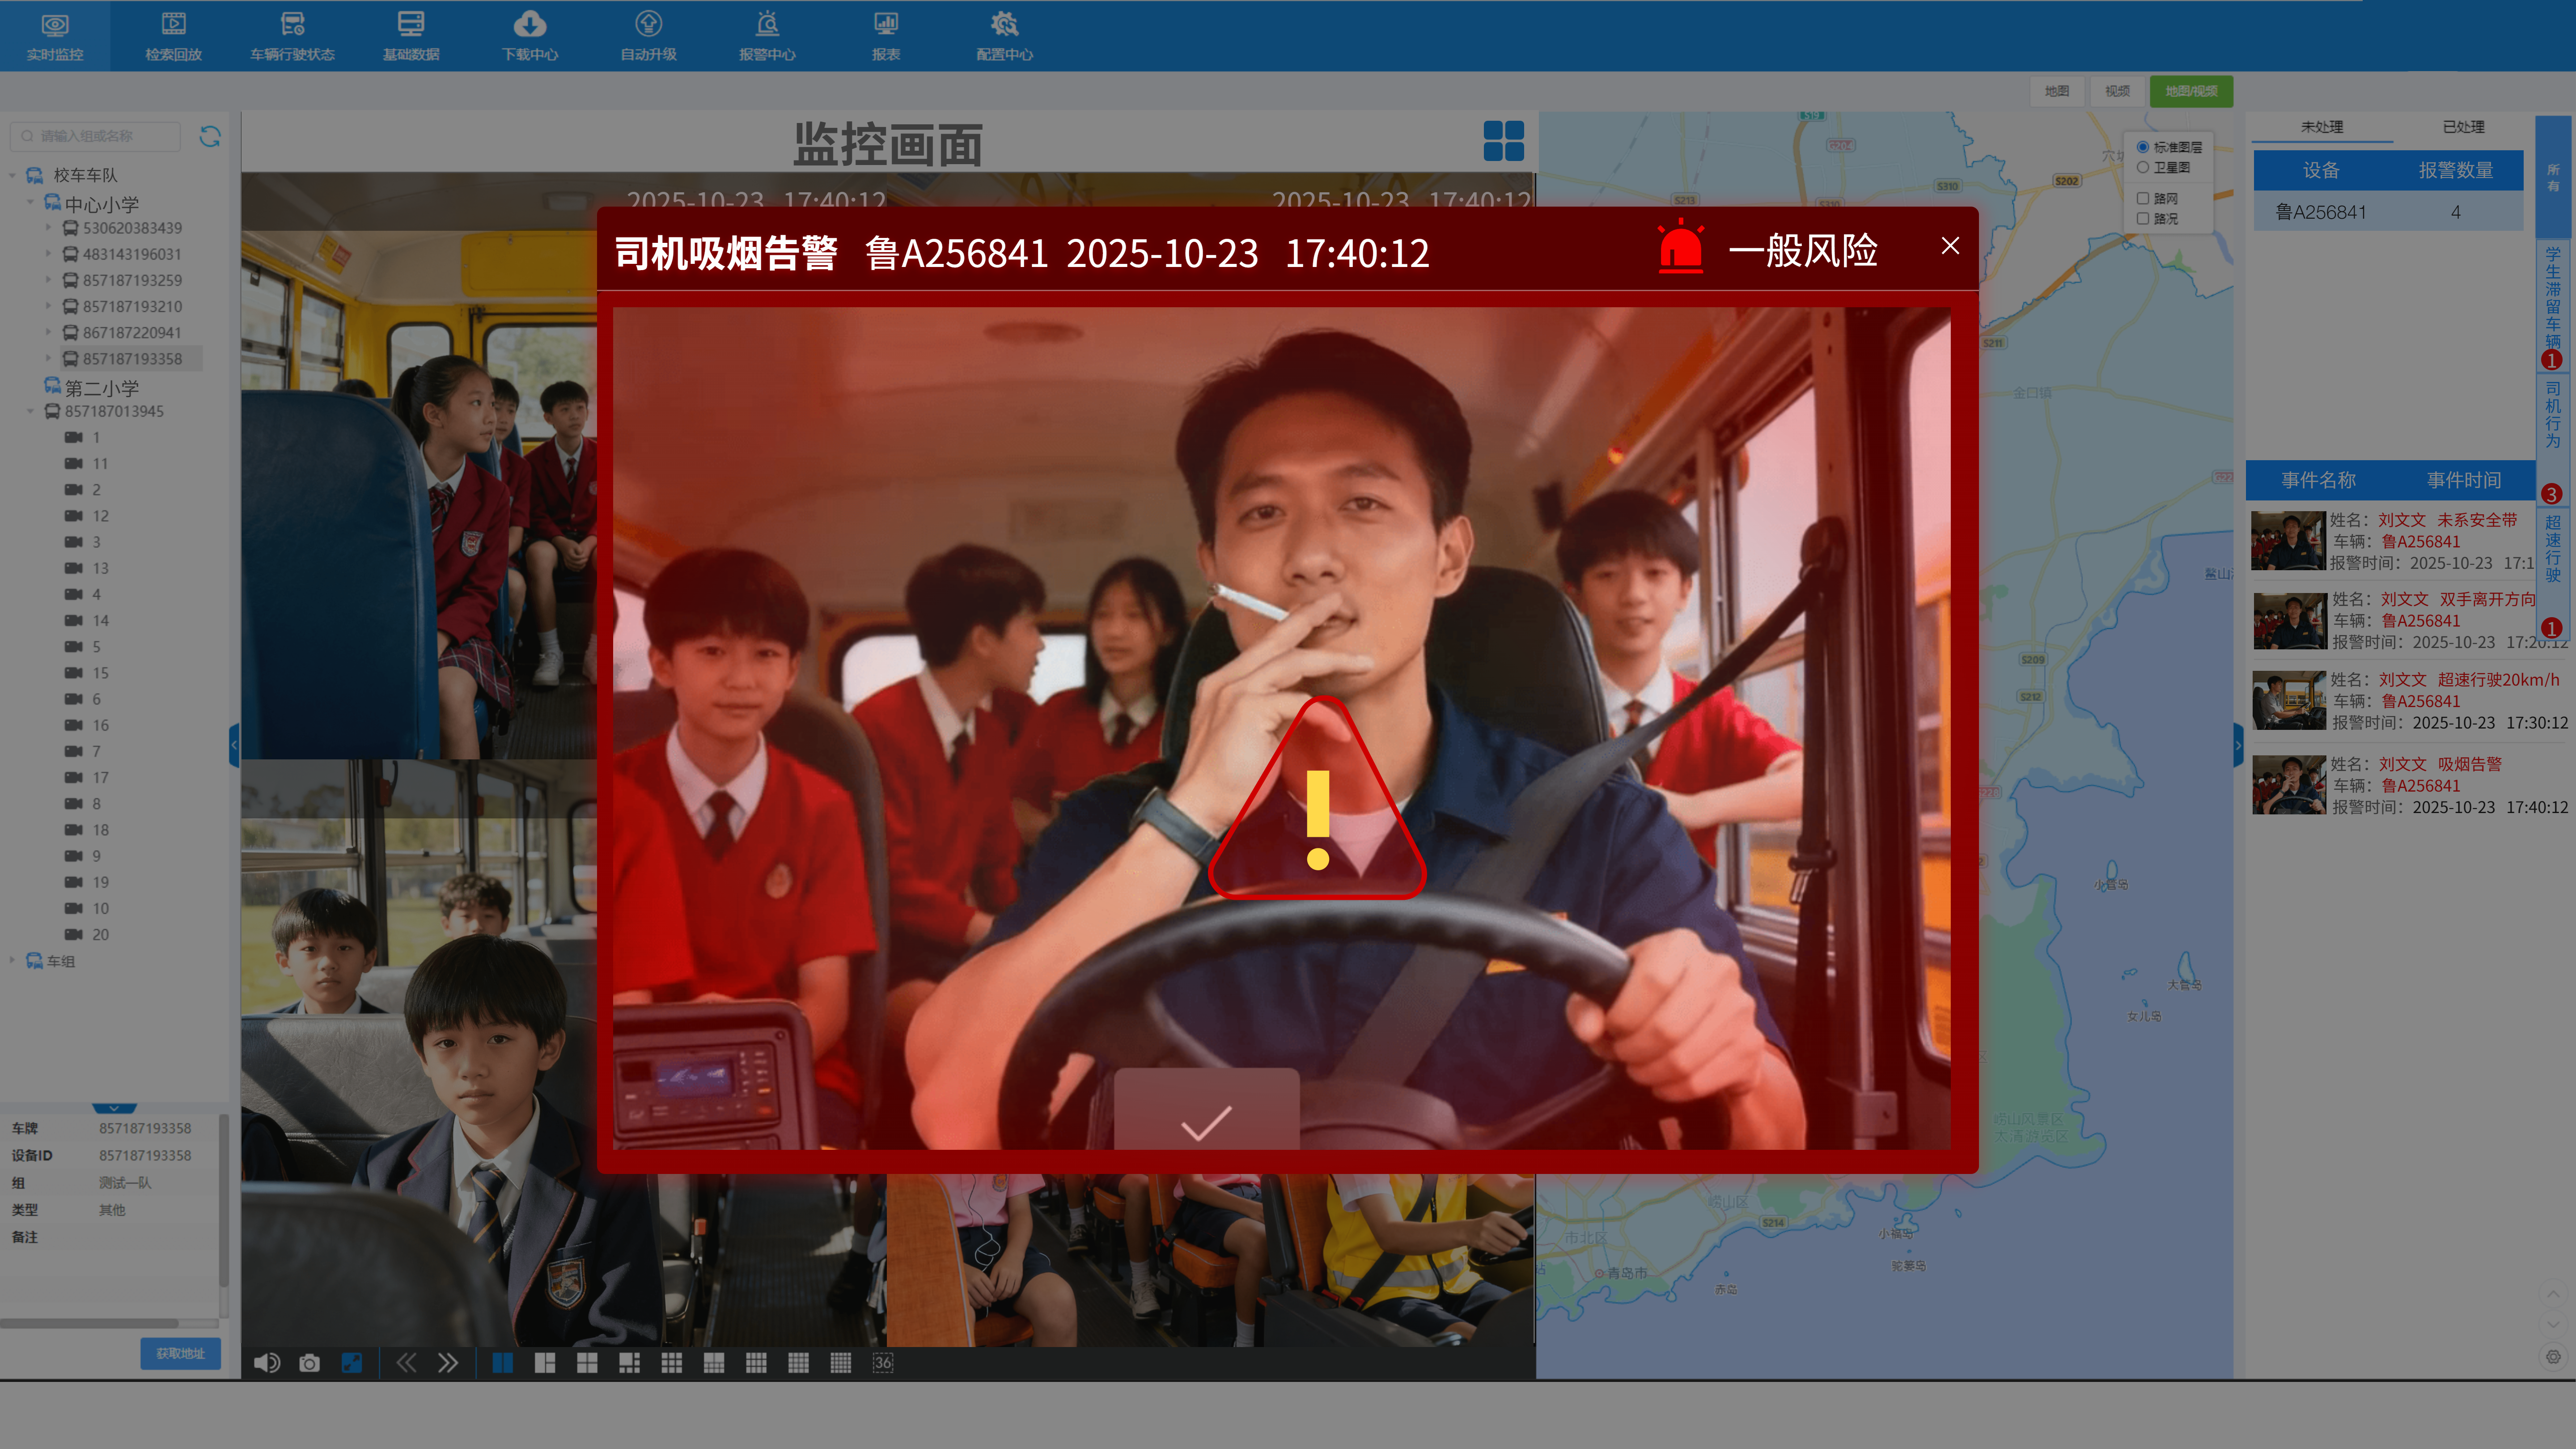Screen dimensions: 2576x1449
Task: Collapse vehicle 857187013945 channel list
Action: (31, 411)
